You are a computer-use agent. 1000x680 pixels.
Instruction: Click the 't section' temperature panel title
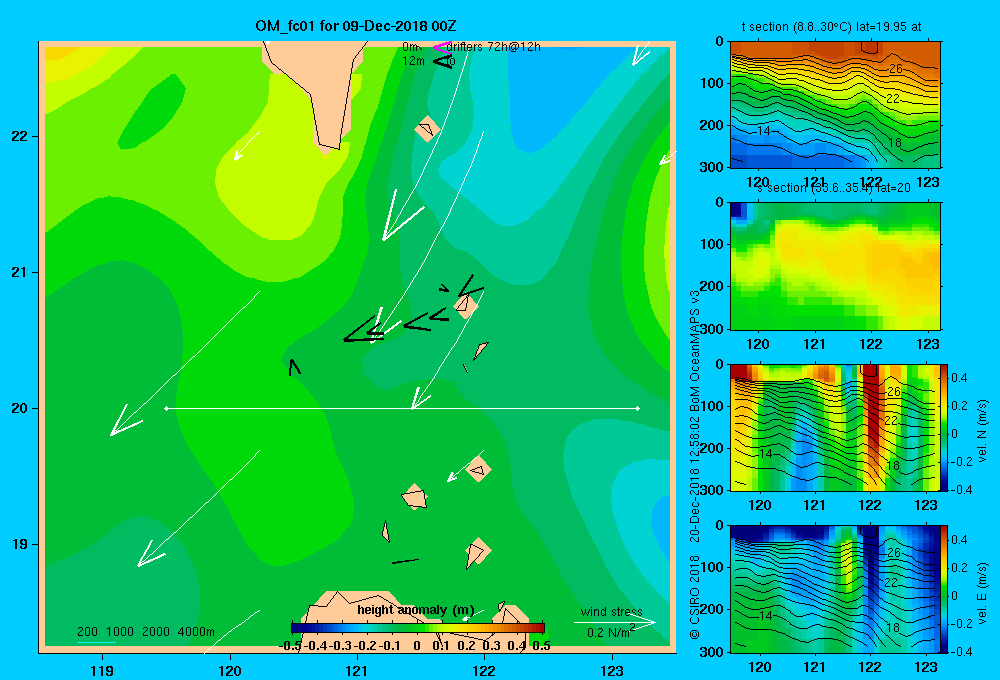(x=831, y=27)
